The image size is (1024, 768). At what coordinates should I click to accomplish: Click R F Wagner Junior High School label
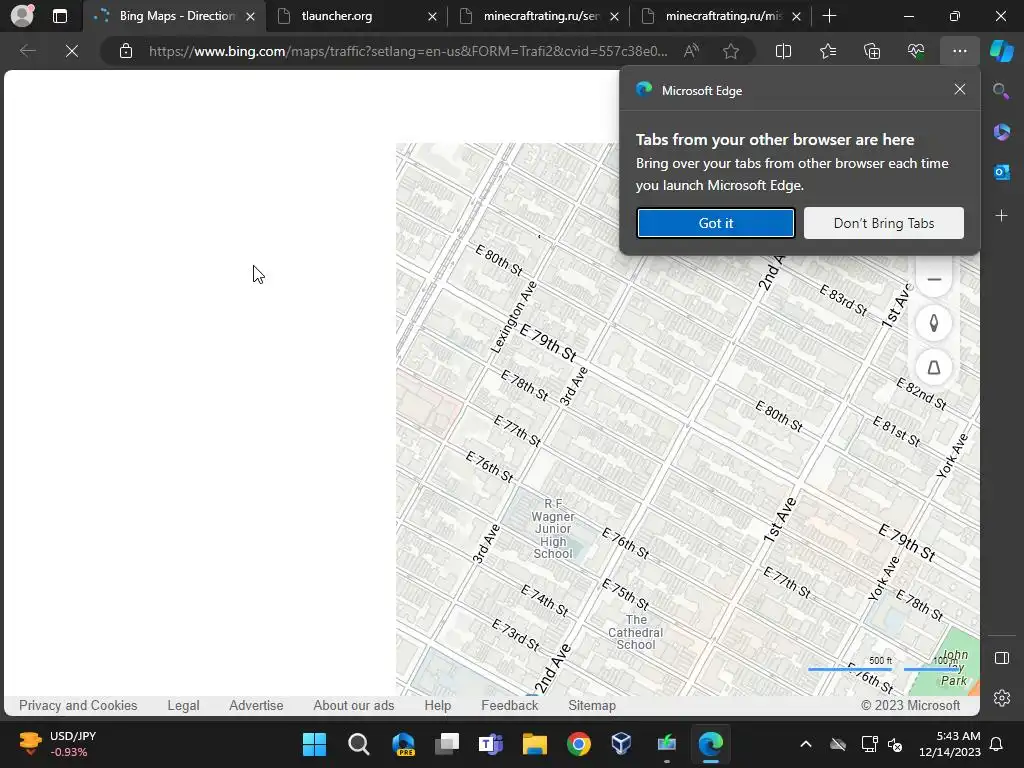click(x=552, y=528)
